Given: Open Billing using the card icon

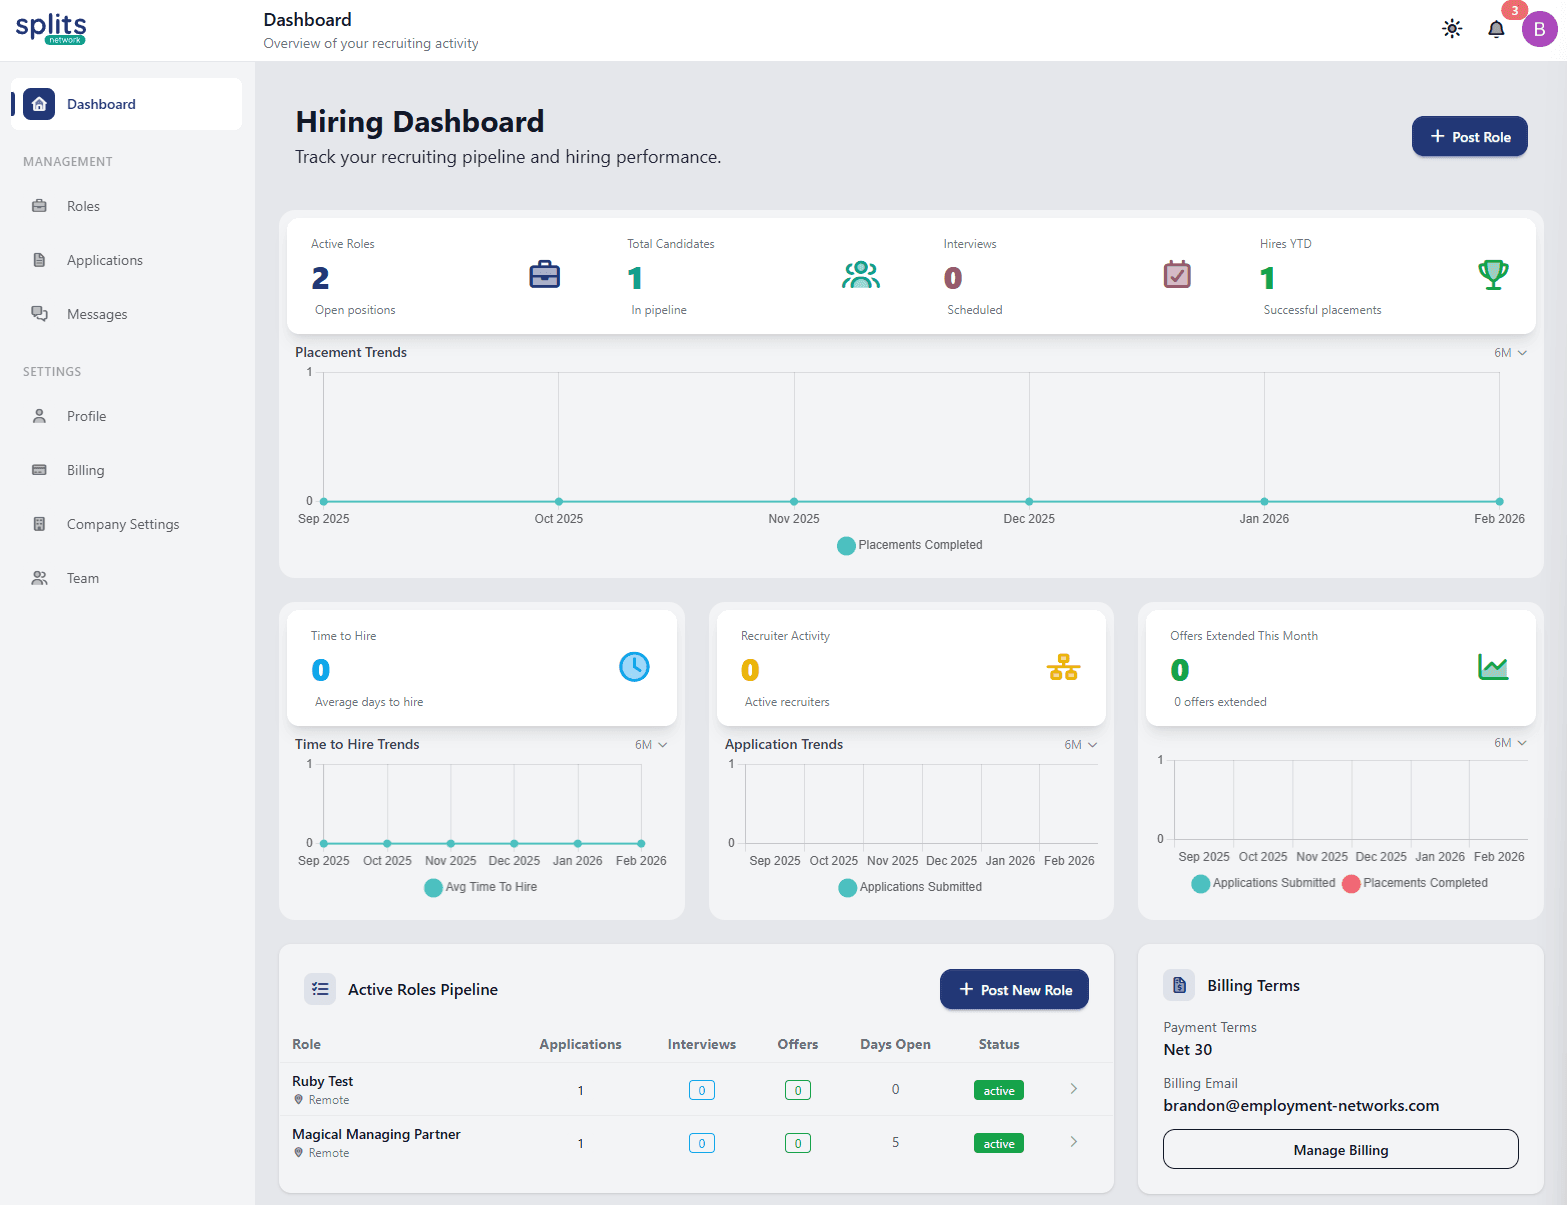Looking at the screenshot, I should (40, 470).
